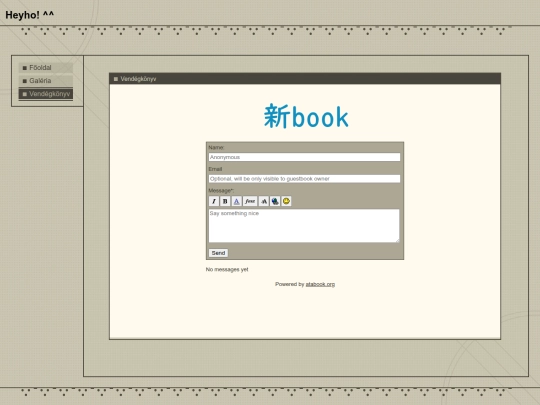Click the Send button
The width and height of the screenshot is (540, 405).
click(x=218, y=253)
